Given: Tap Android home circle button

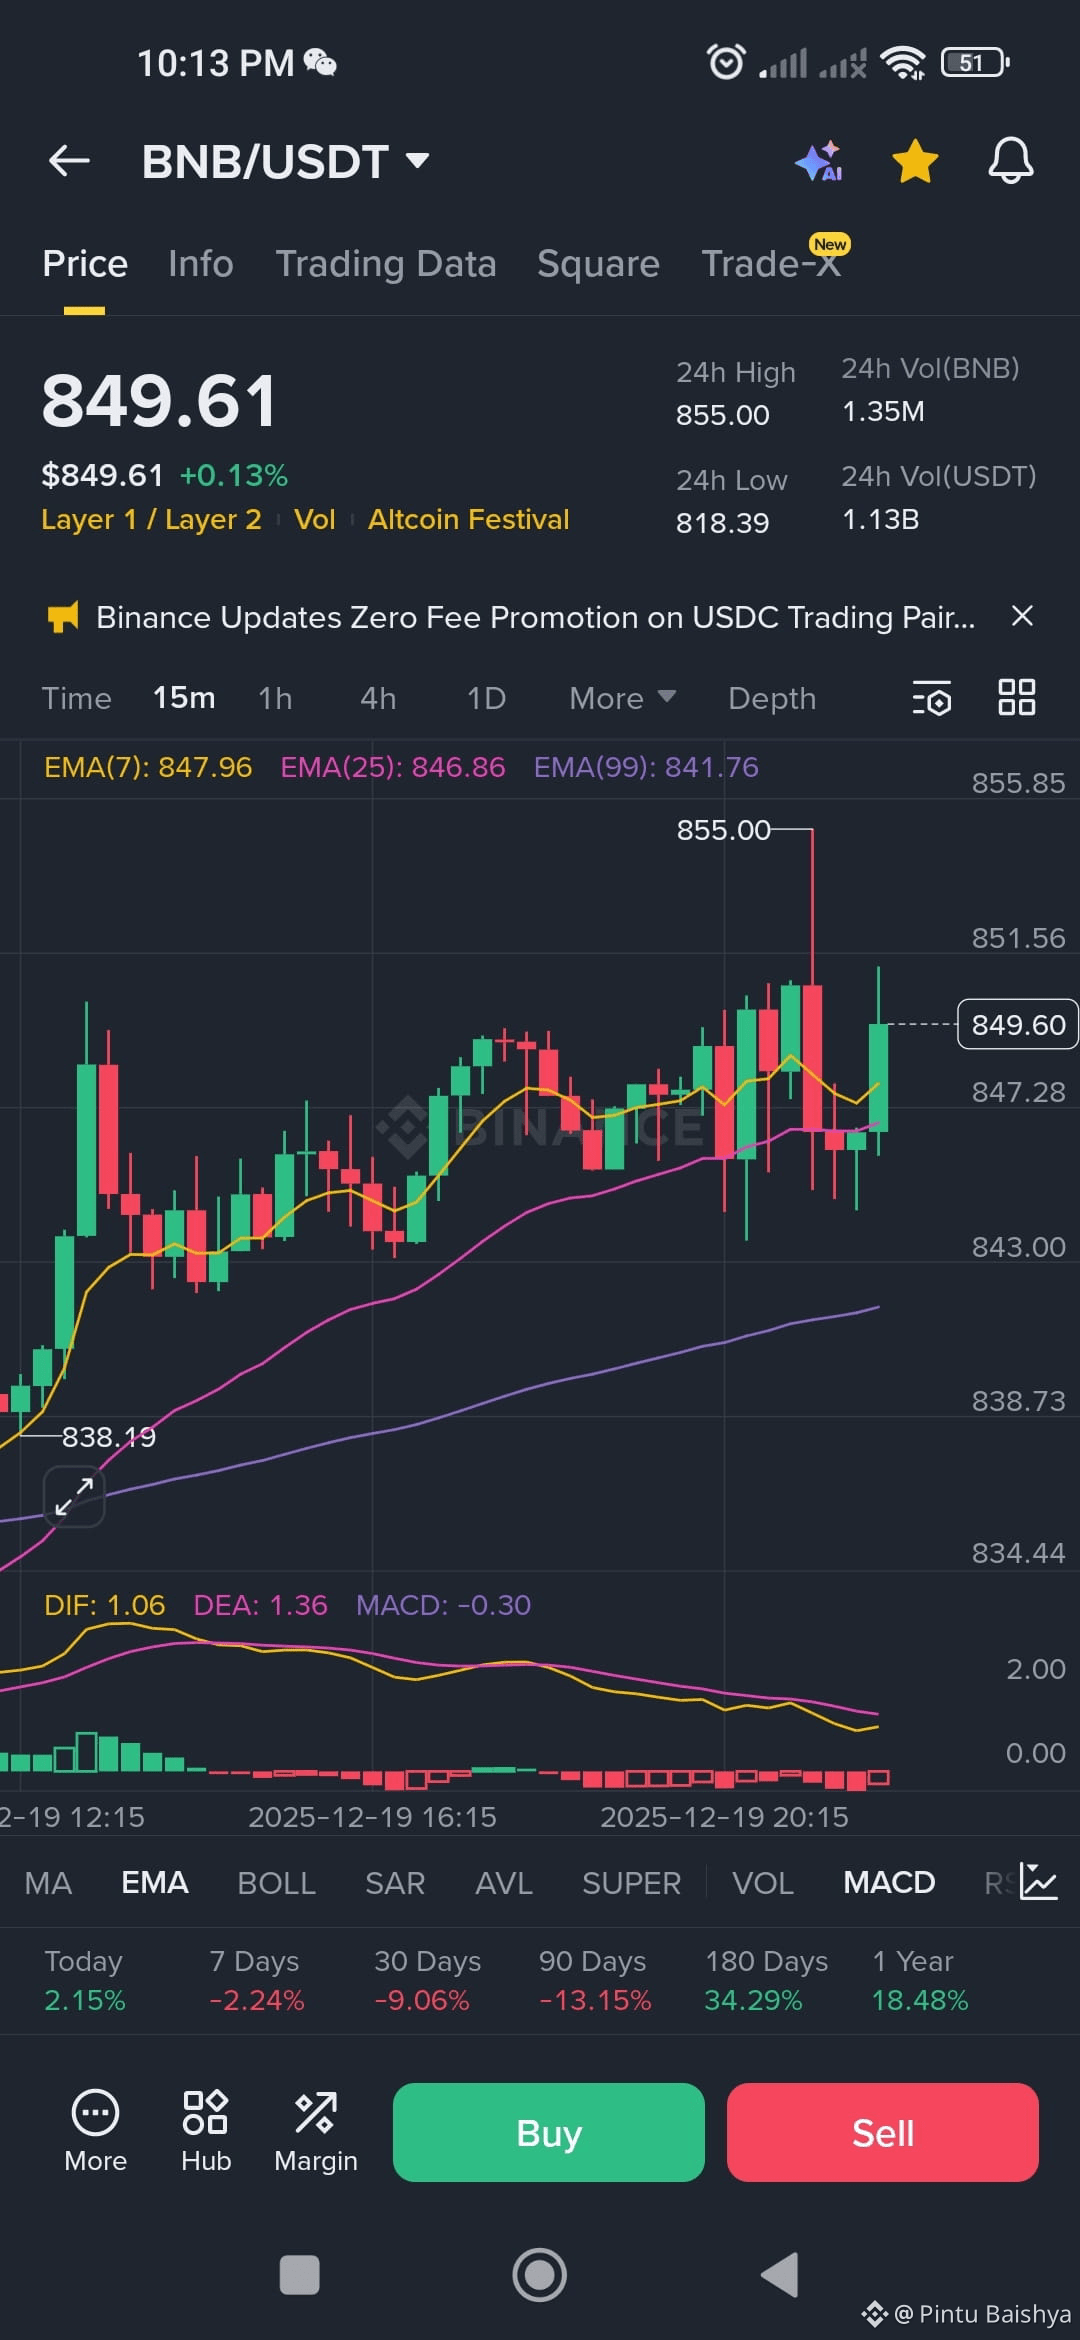Looking at the screenshot, I should click(x=540, y=2275).
